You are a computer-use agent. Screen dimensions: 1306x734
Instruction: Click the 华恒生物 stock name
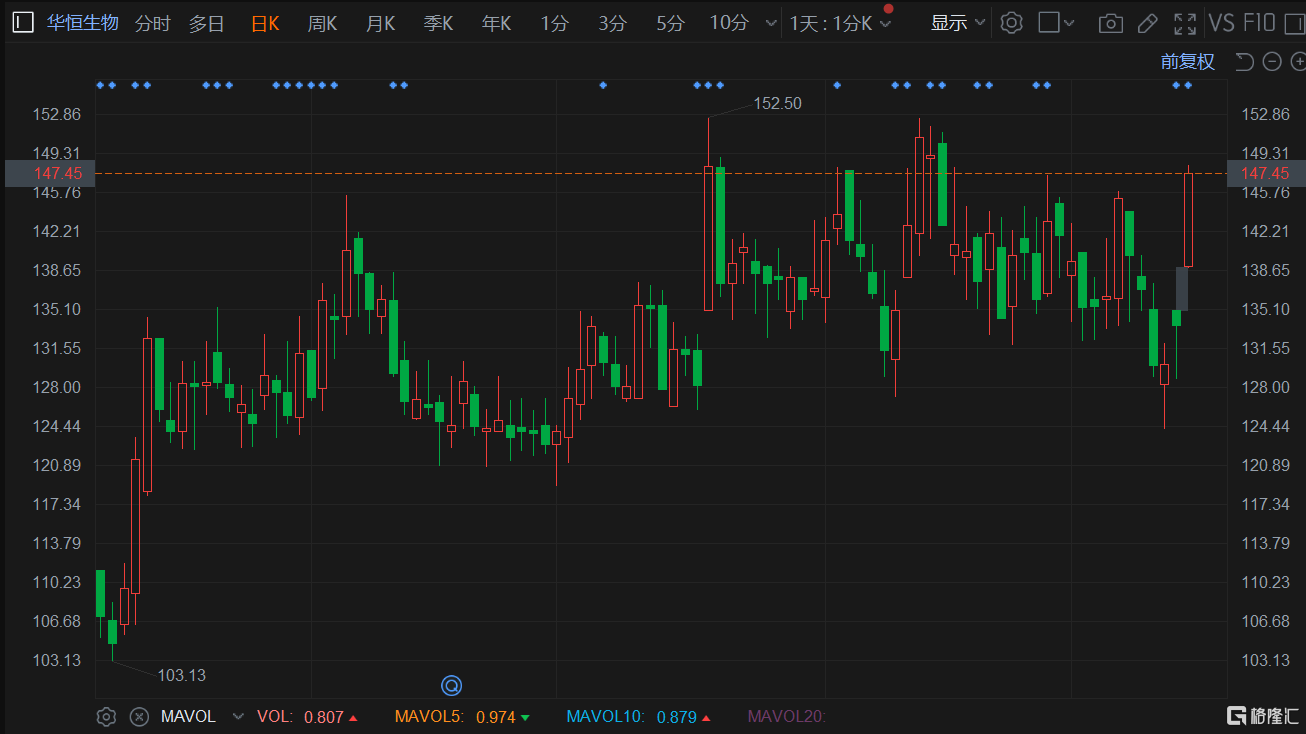tap(83, 23)
